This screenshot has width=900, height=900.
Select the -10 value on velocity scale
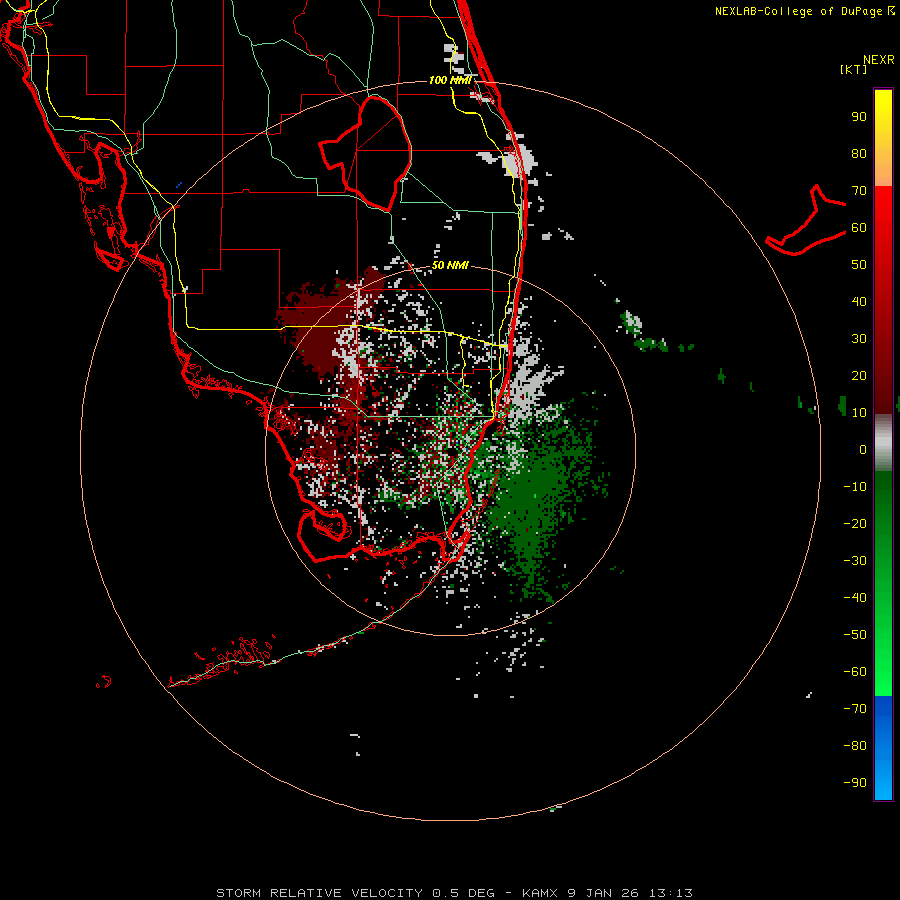click(x=855, y=487)
